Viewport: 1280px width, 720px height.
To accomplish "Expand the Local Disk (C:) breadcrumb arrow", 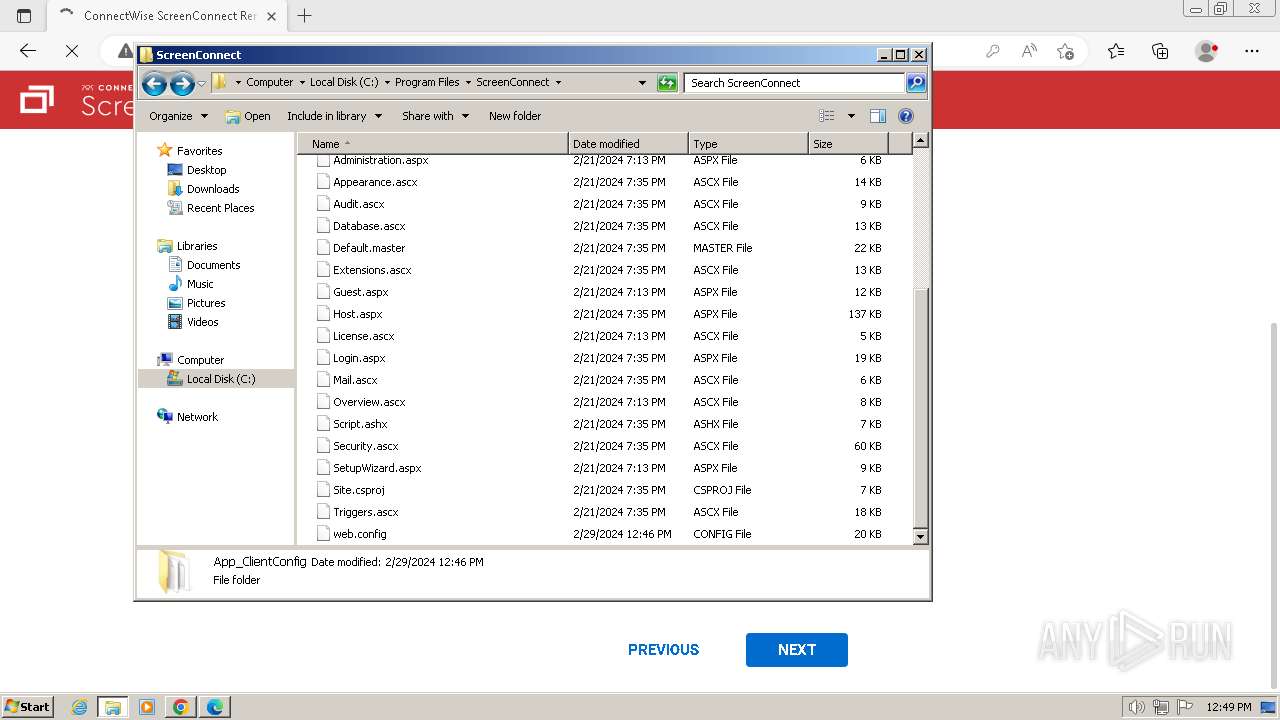I will point(387,83).
